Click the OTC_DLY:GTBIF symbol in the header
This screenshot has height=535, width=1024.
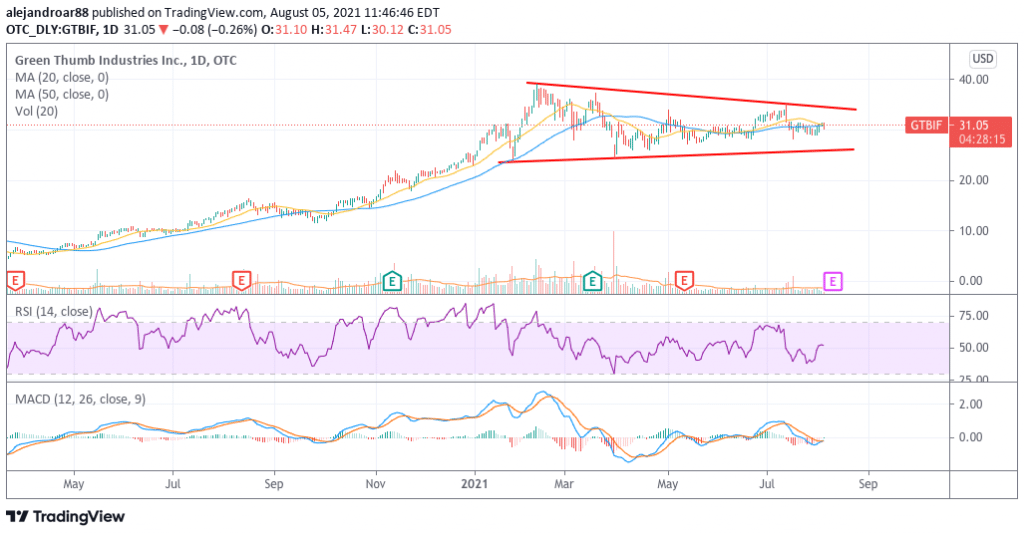coord(51,29)
